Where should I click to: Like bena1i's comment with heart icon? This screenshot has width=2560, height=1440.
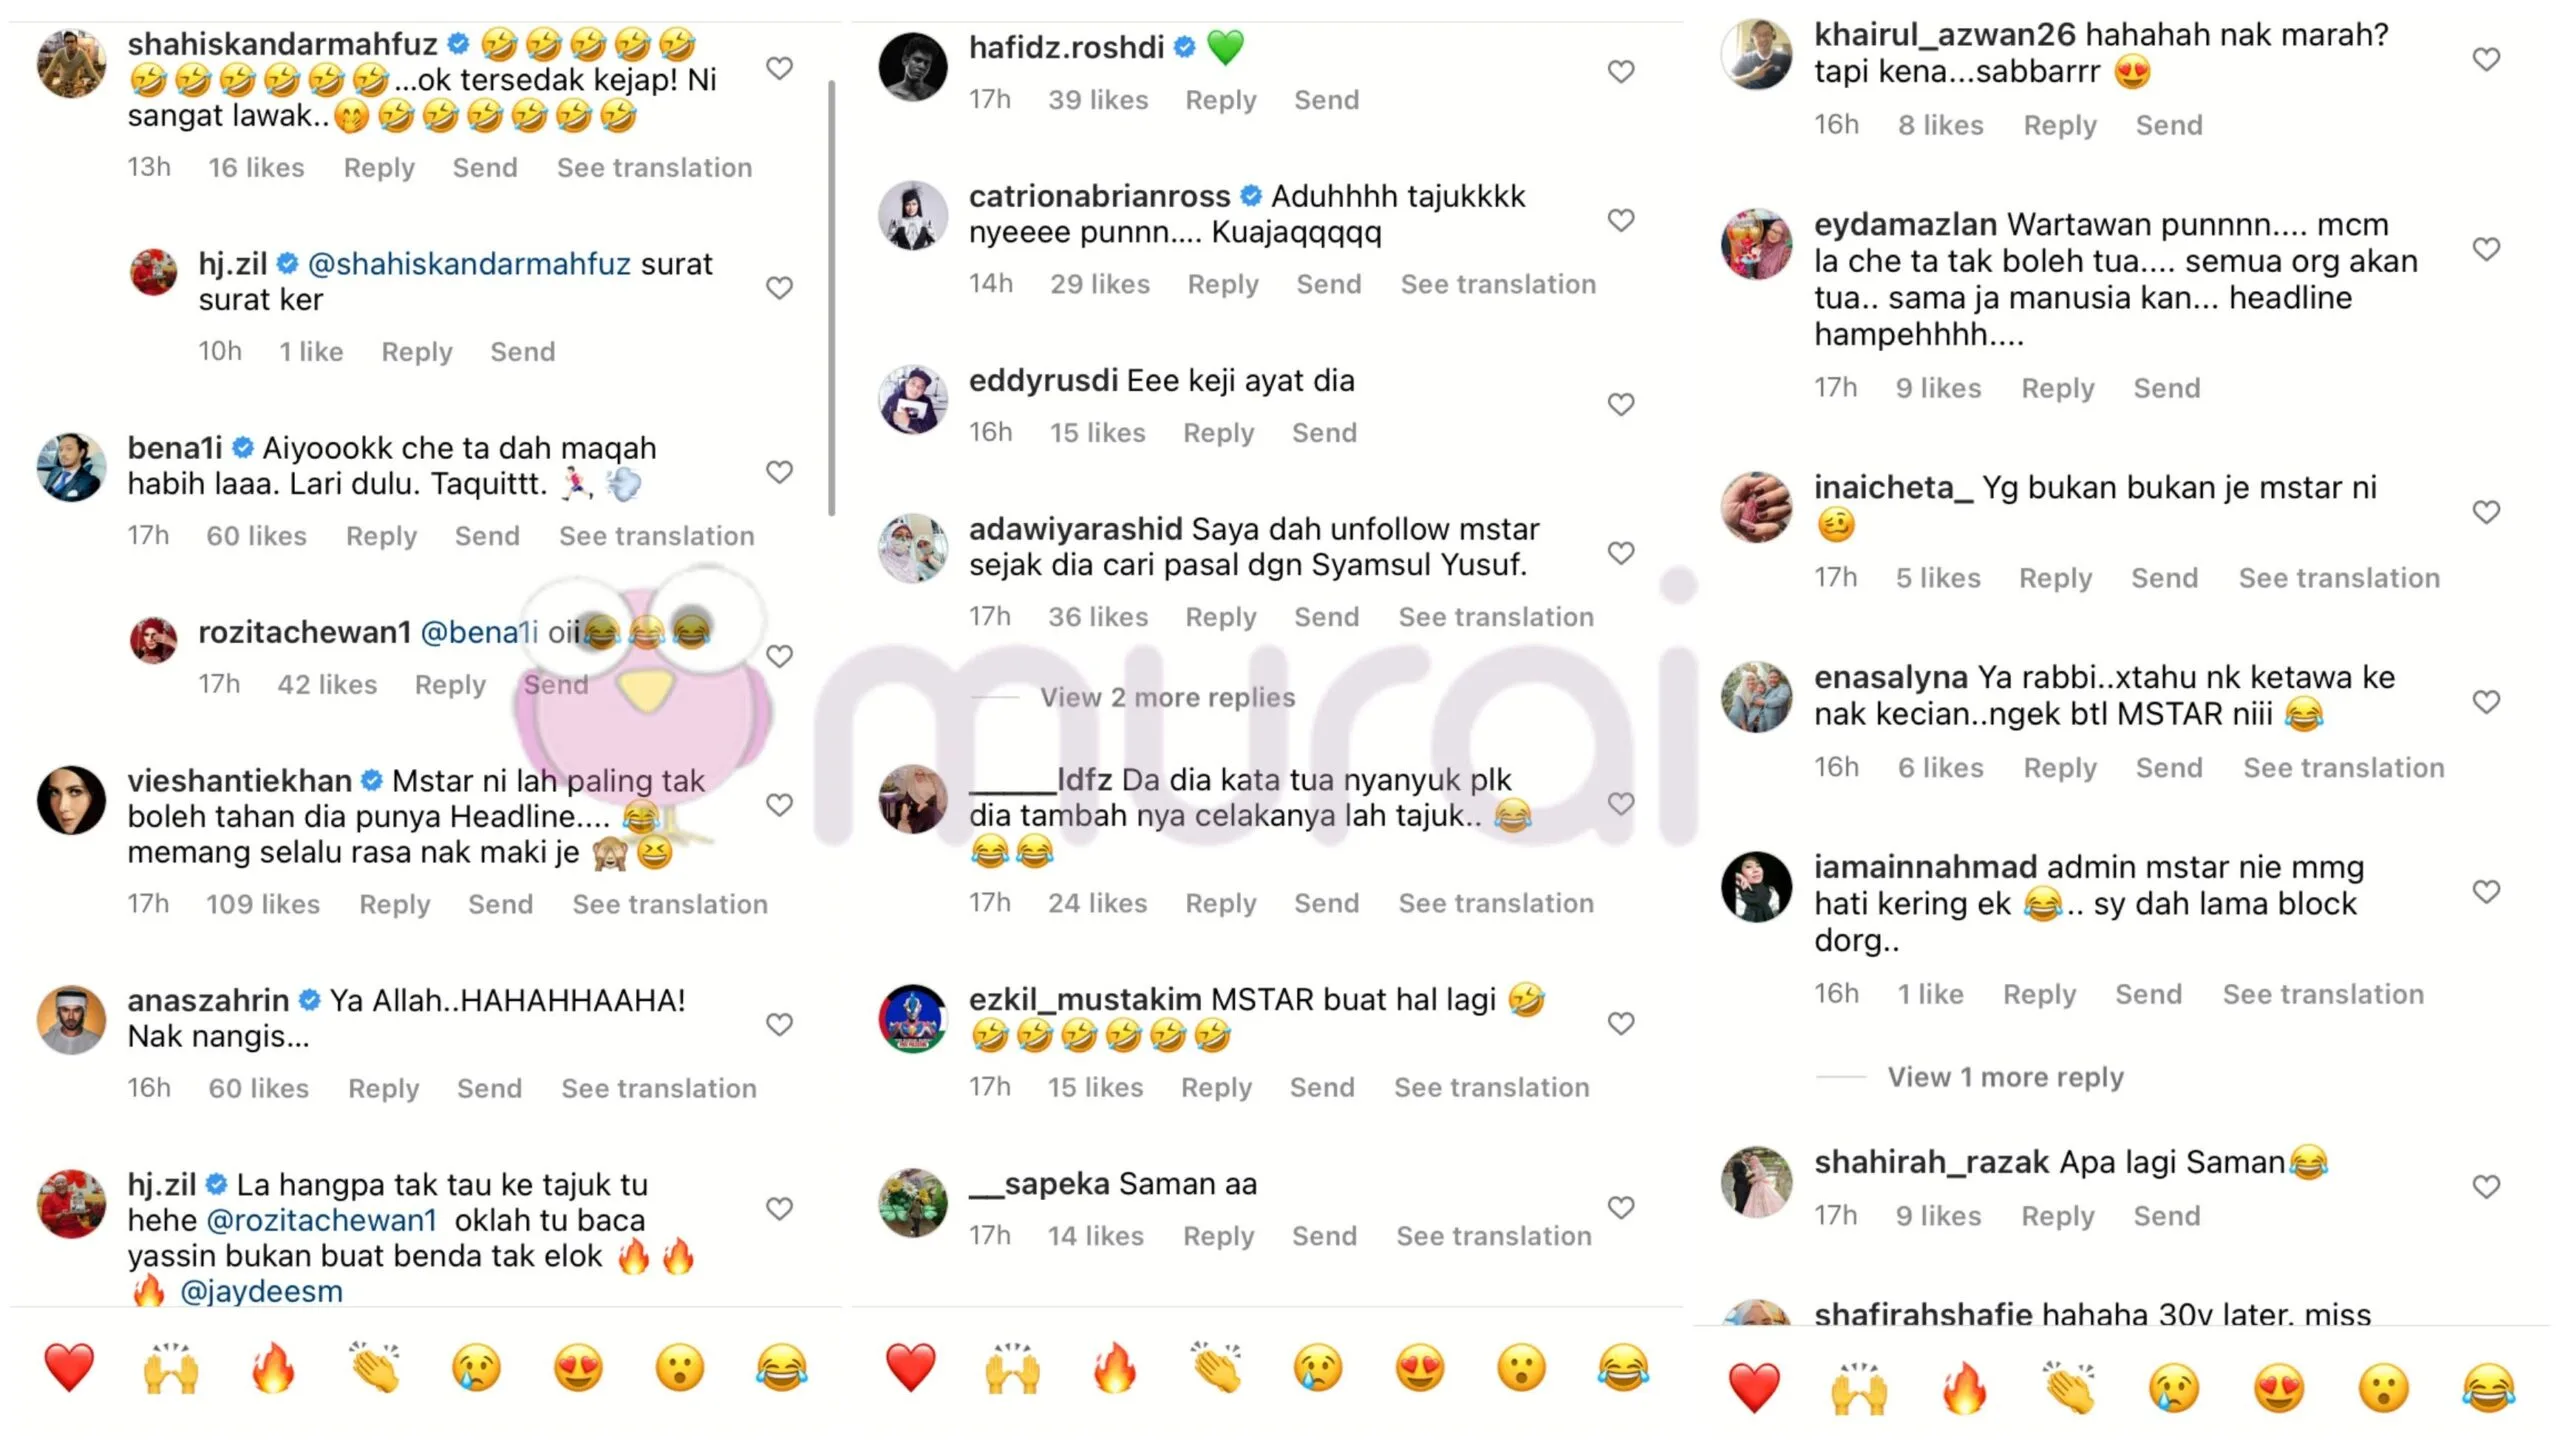pos(779,472)
